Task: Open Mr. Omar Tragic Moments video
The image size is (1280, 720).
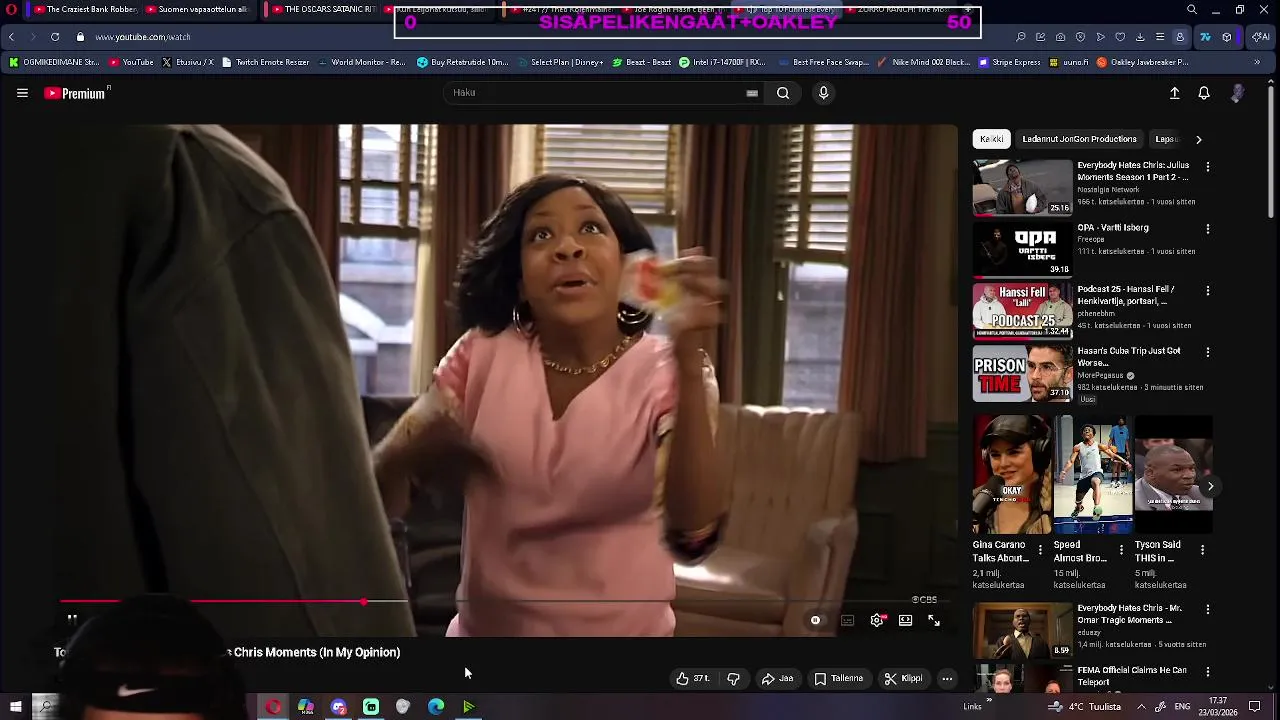Action: tap(1022, 630)
